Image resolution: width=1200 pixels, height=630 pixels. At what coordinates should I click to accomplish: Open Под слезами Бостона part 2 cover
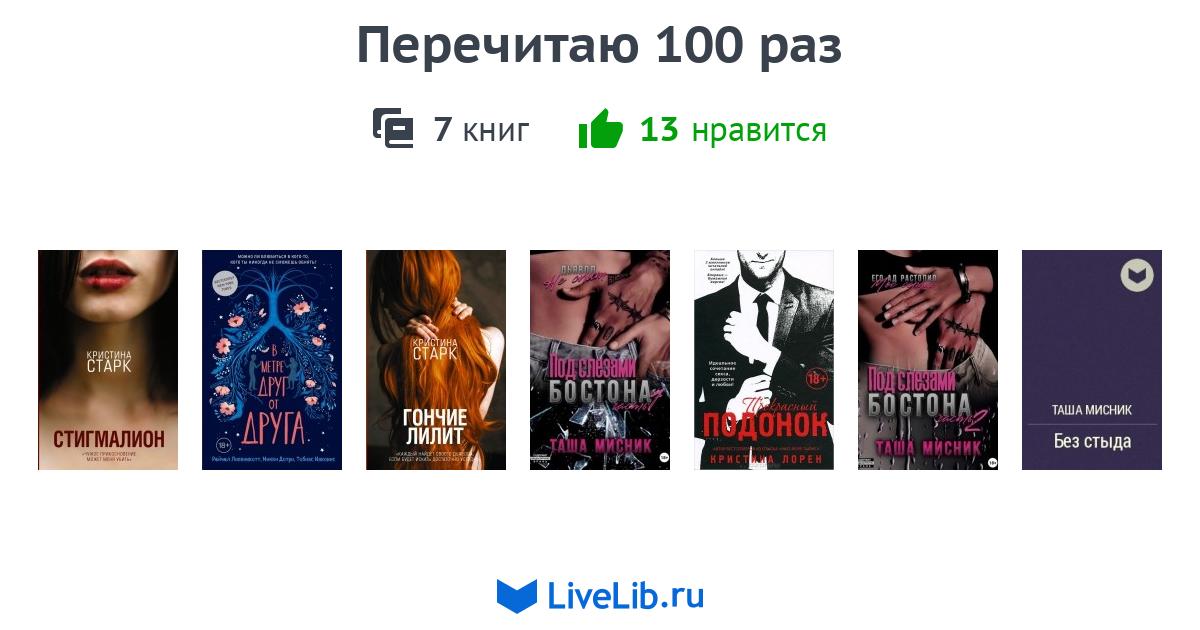(928, 360)
